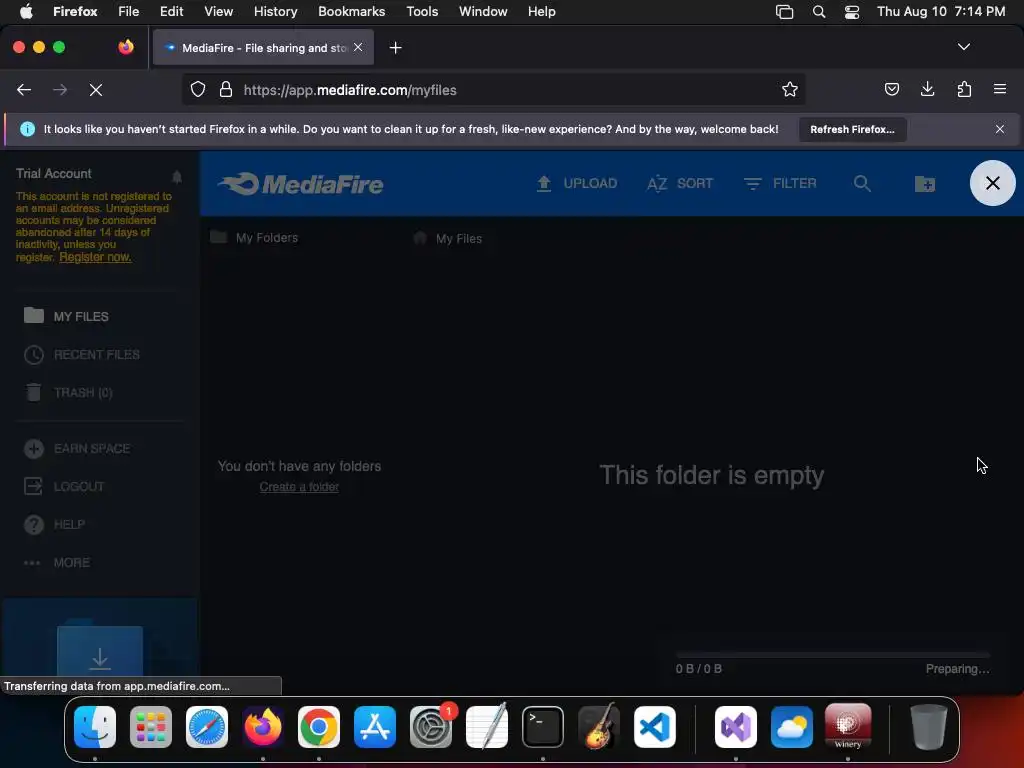The width and height of the screenshot is (1024, 768).
Task: Open the Window menu
Action: click(x=483, y=12)
